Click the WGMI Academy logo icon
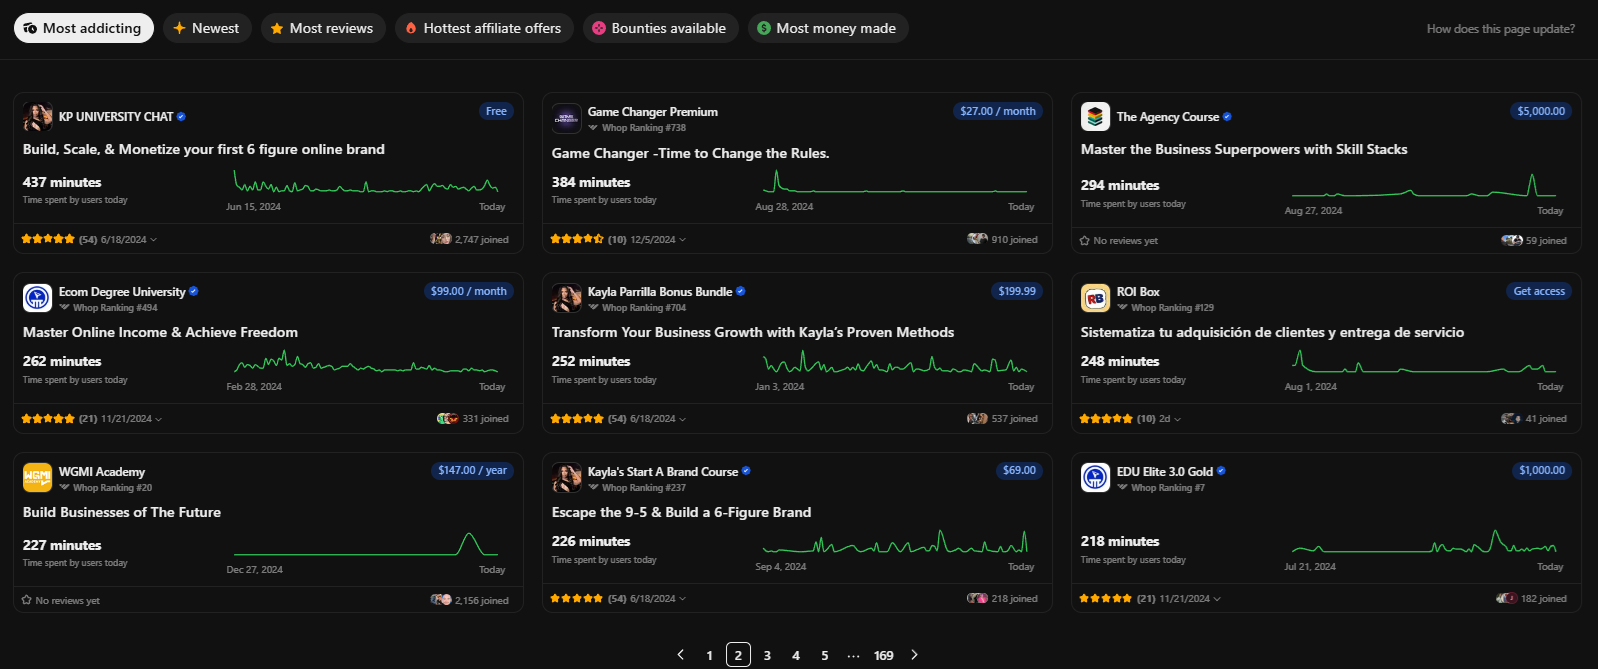This screenshot has width=1598, height=669. (x=37, y=478)
